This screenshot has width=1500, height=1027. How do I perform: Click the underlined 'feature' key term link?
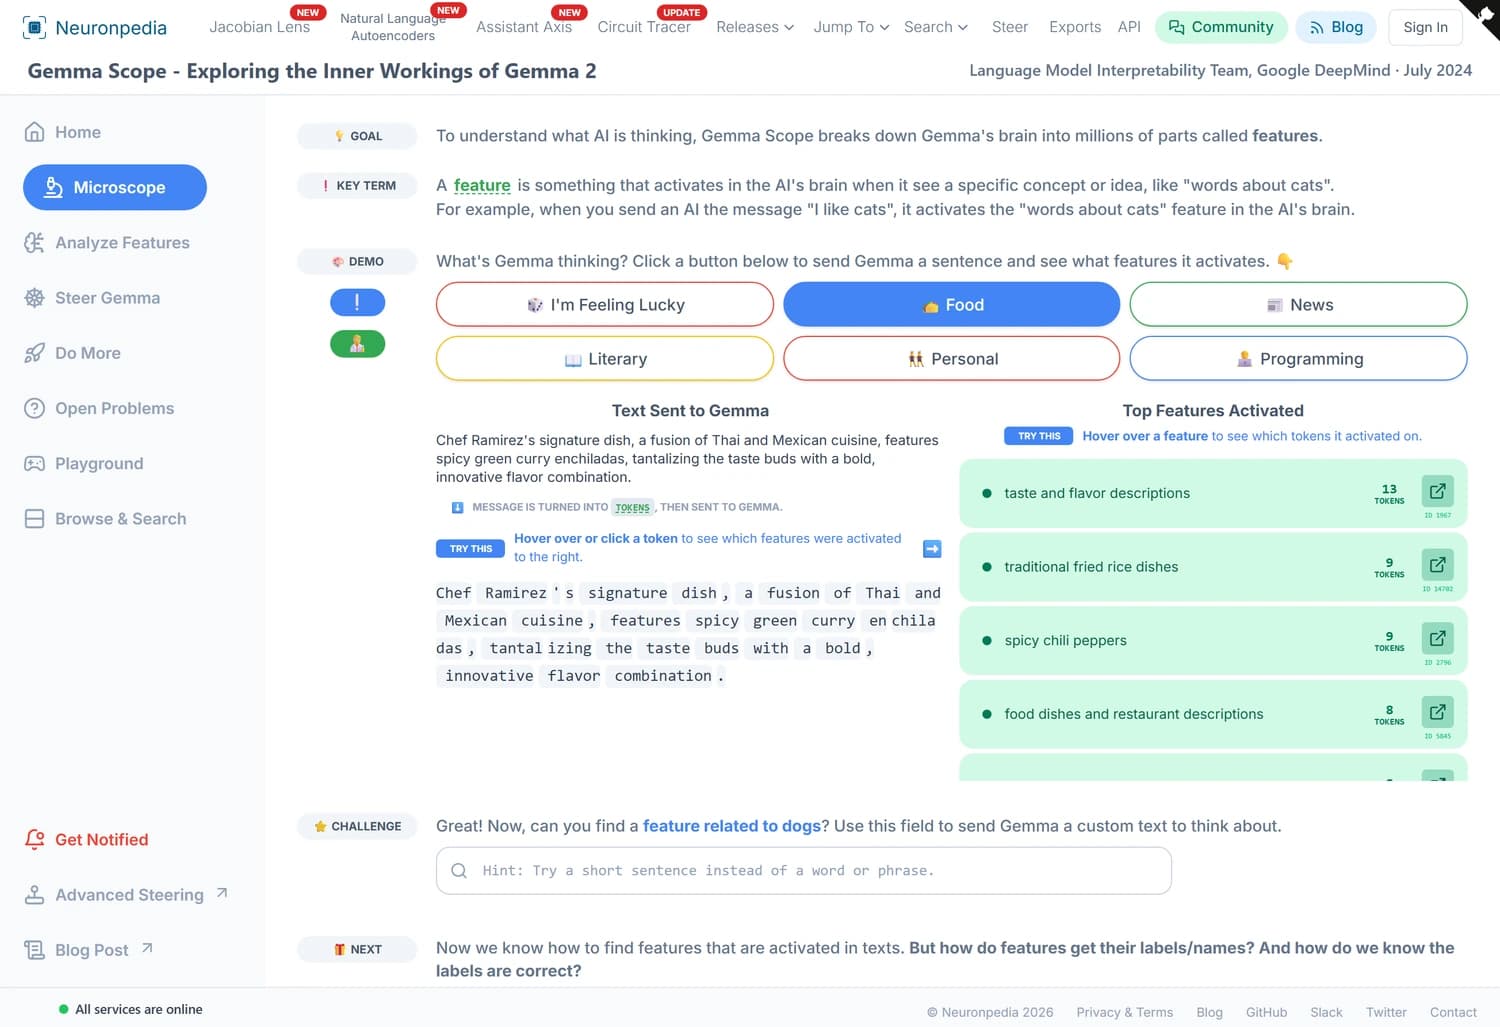[x=482, y=185]
